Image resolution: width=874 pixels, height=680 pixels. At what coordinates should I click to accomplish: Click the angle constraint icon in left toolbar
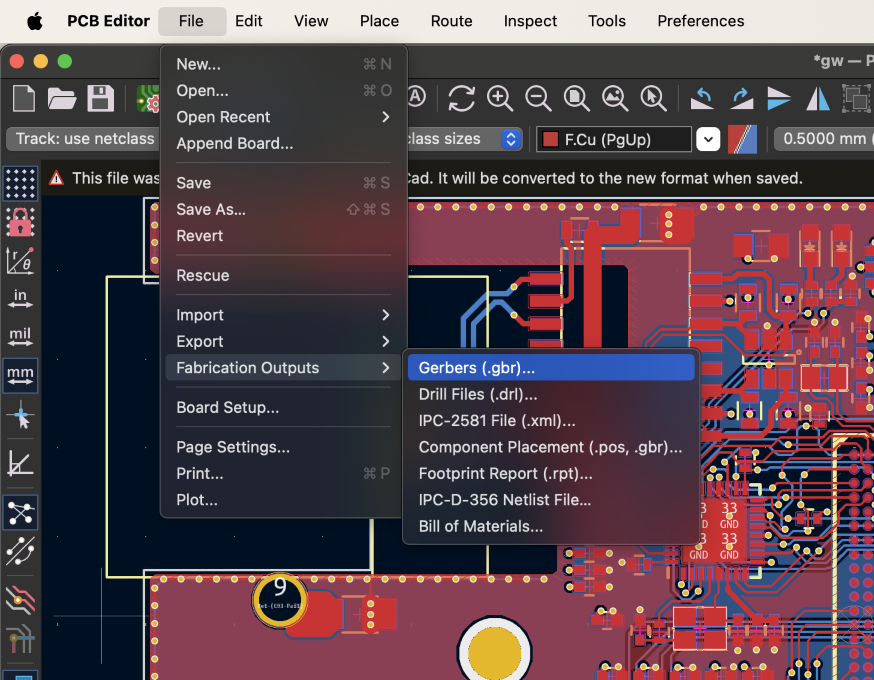tap(21, 463)
